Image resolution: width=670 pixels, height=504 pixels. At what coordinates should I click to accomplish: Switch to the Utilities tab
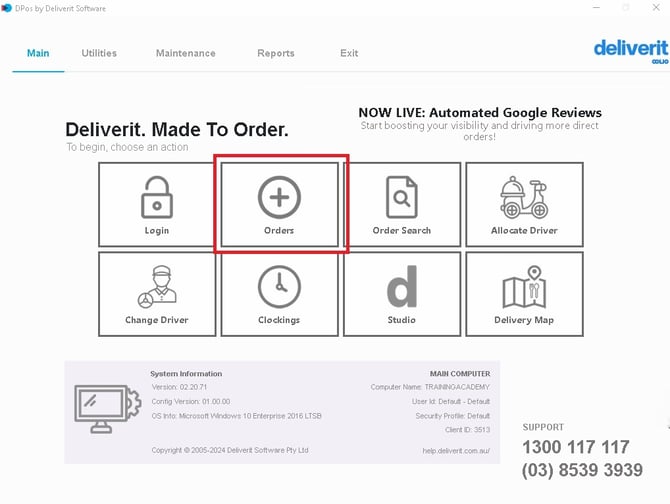coord(99,53)
